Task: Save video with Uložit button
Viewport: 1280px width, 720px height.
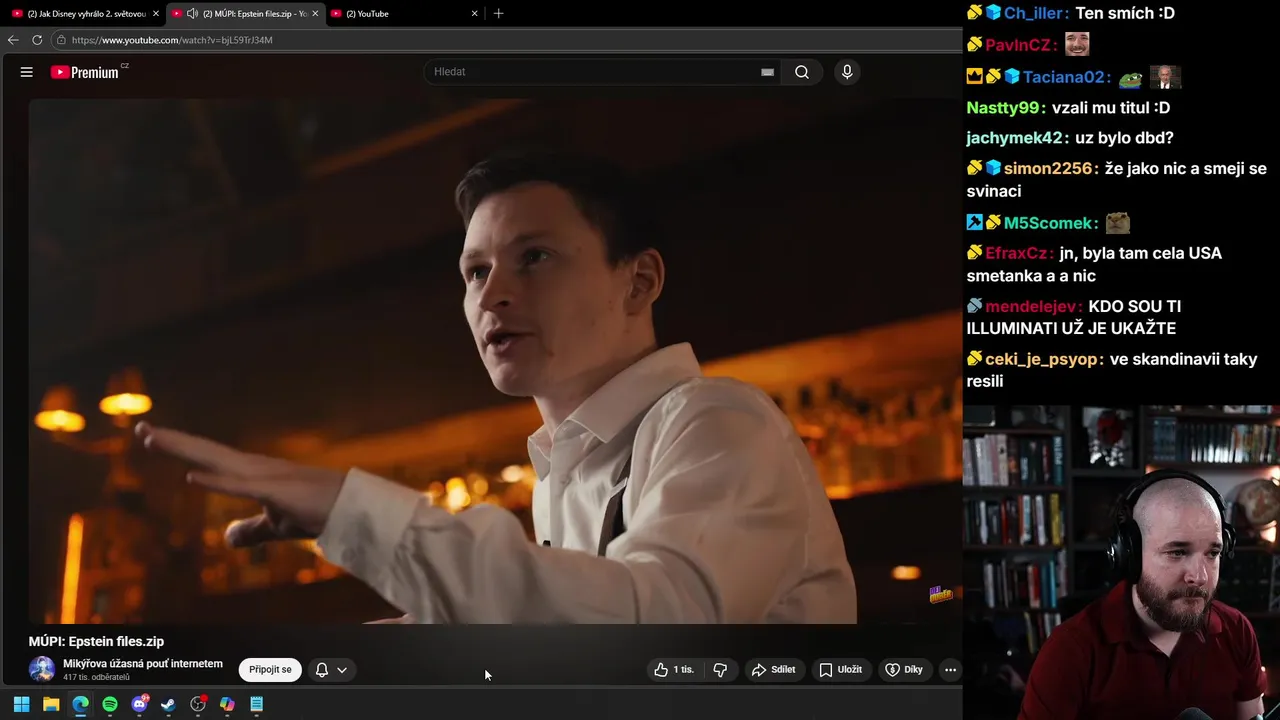Action: [841, 670]
